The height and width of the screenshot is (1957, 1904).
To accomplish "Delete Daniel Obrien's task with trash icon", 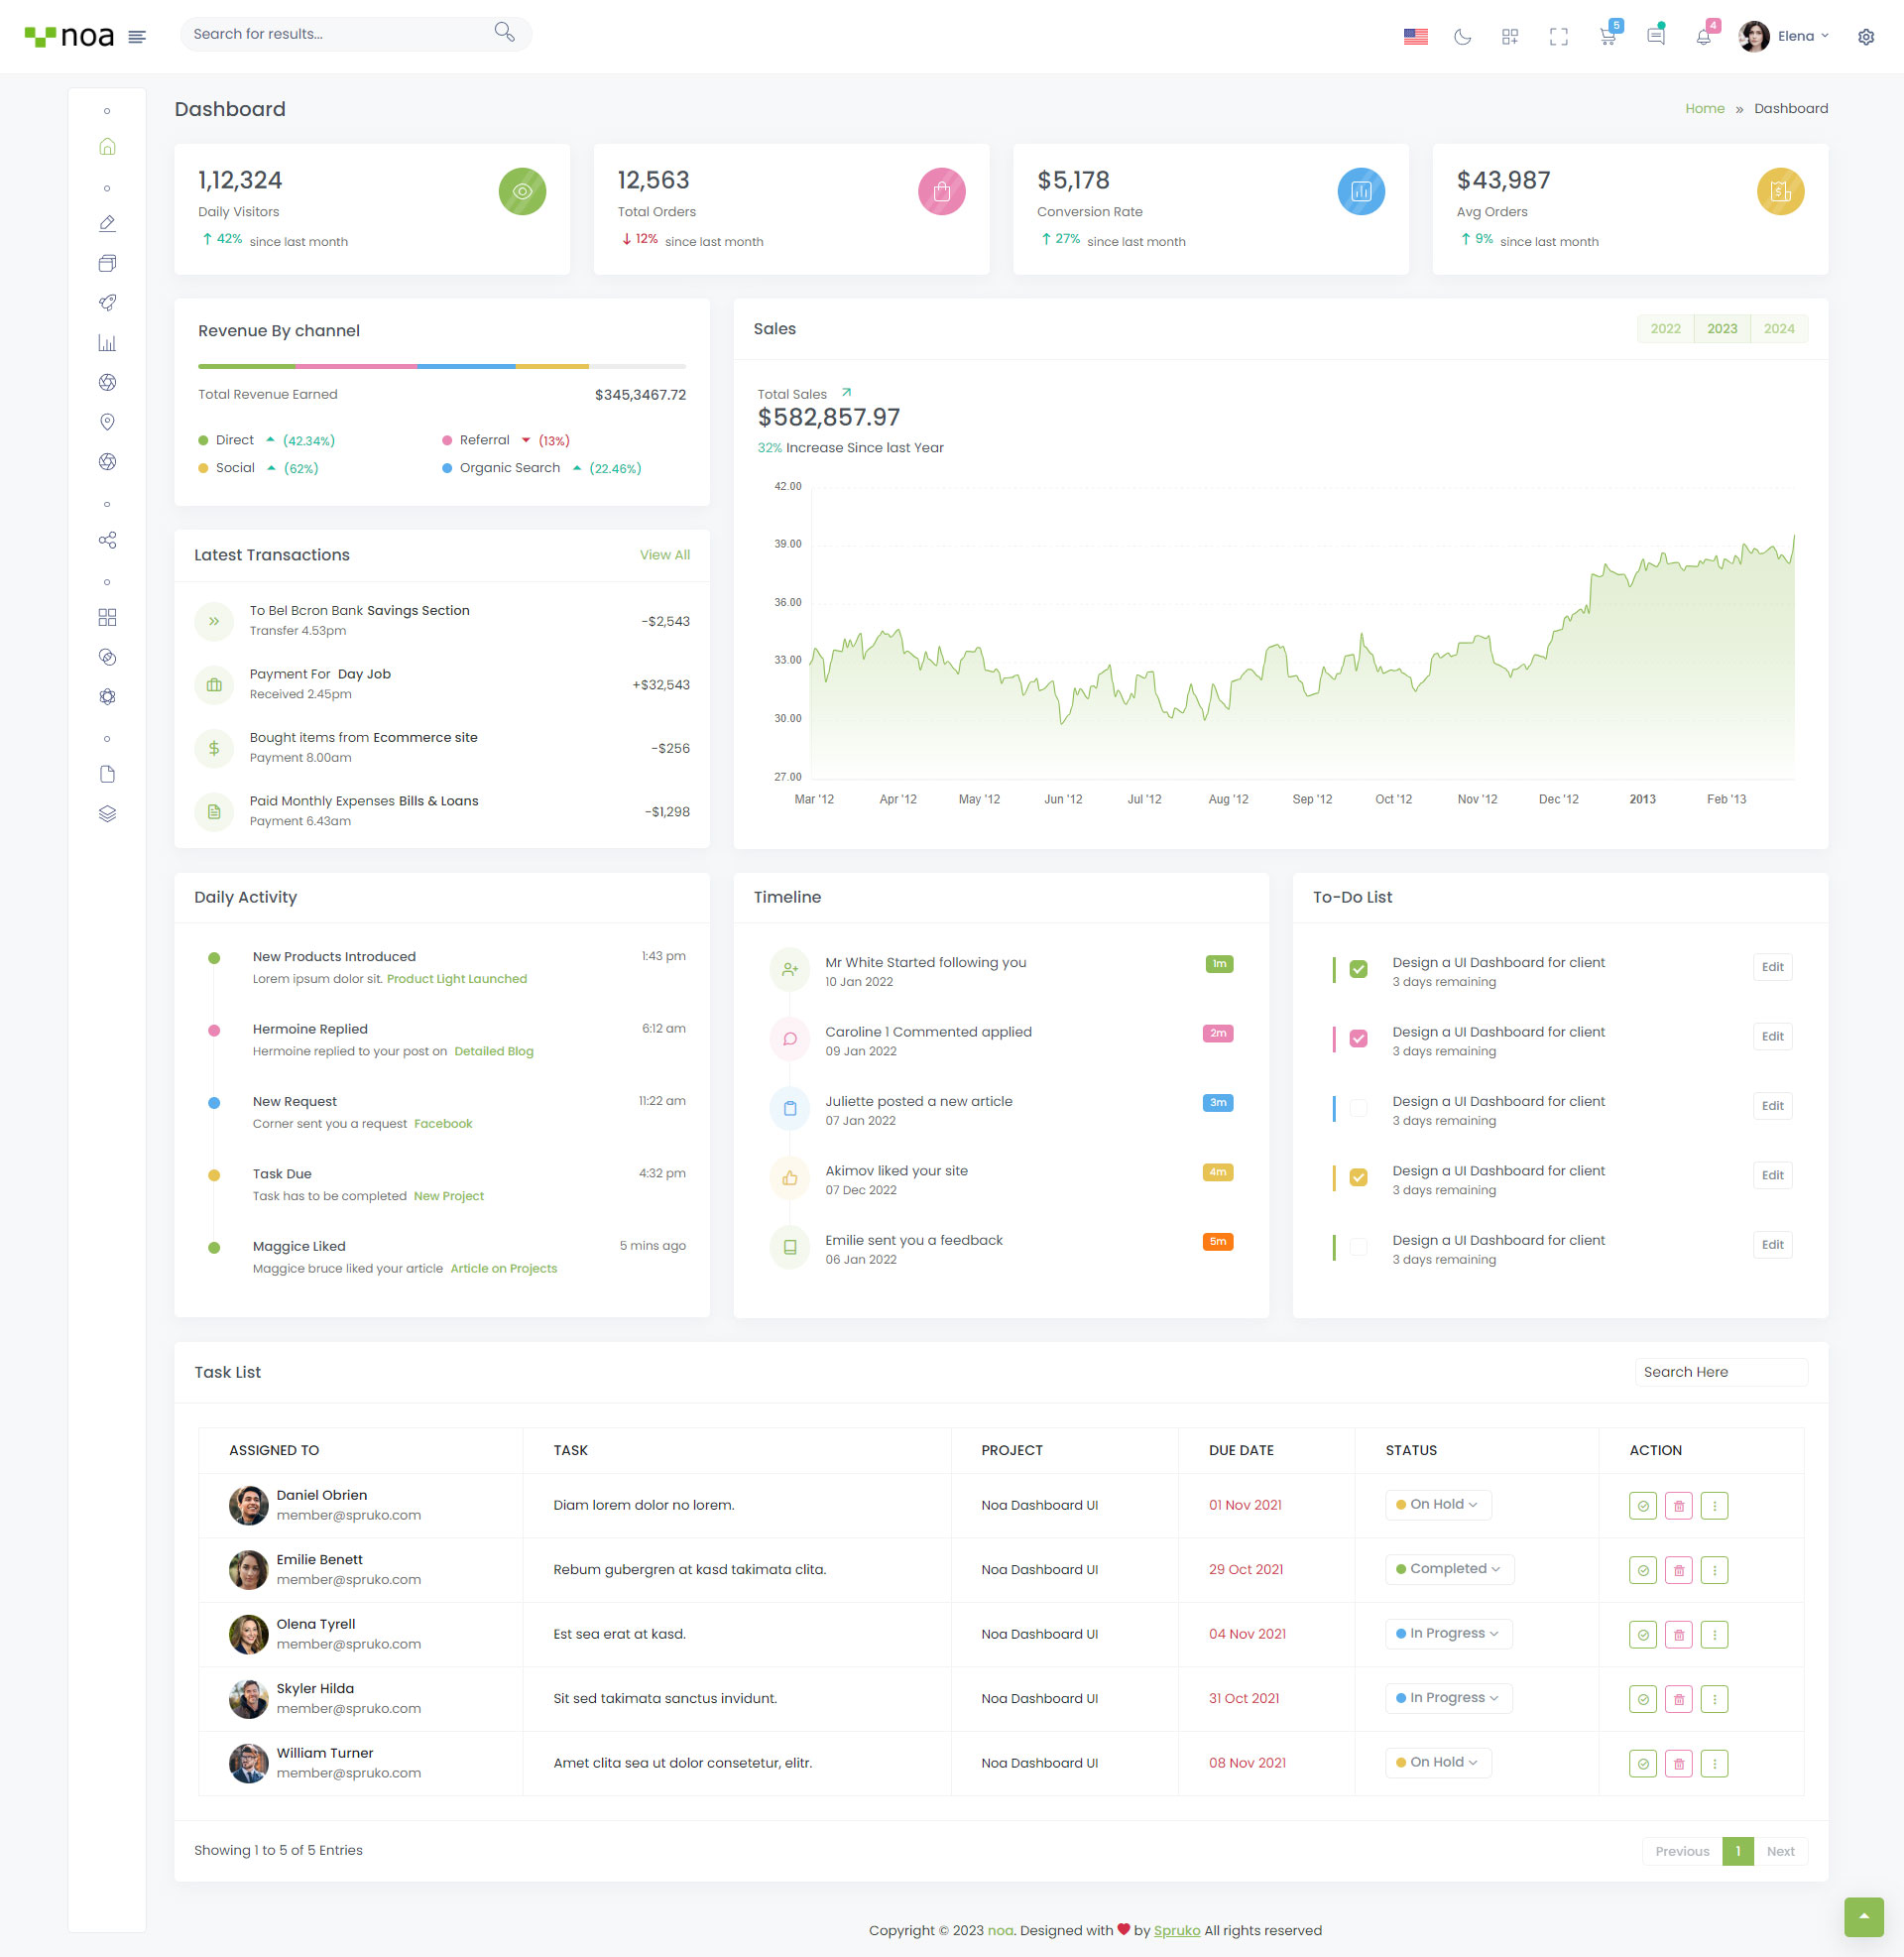I will pos(1678,1505).
